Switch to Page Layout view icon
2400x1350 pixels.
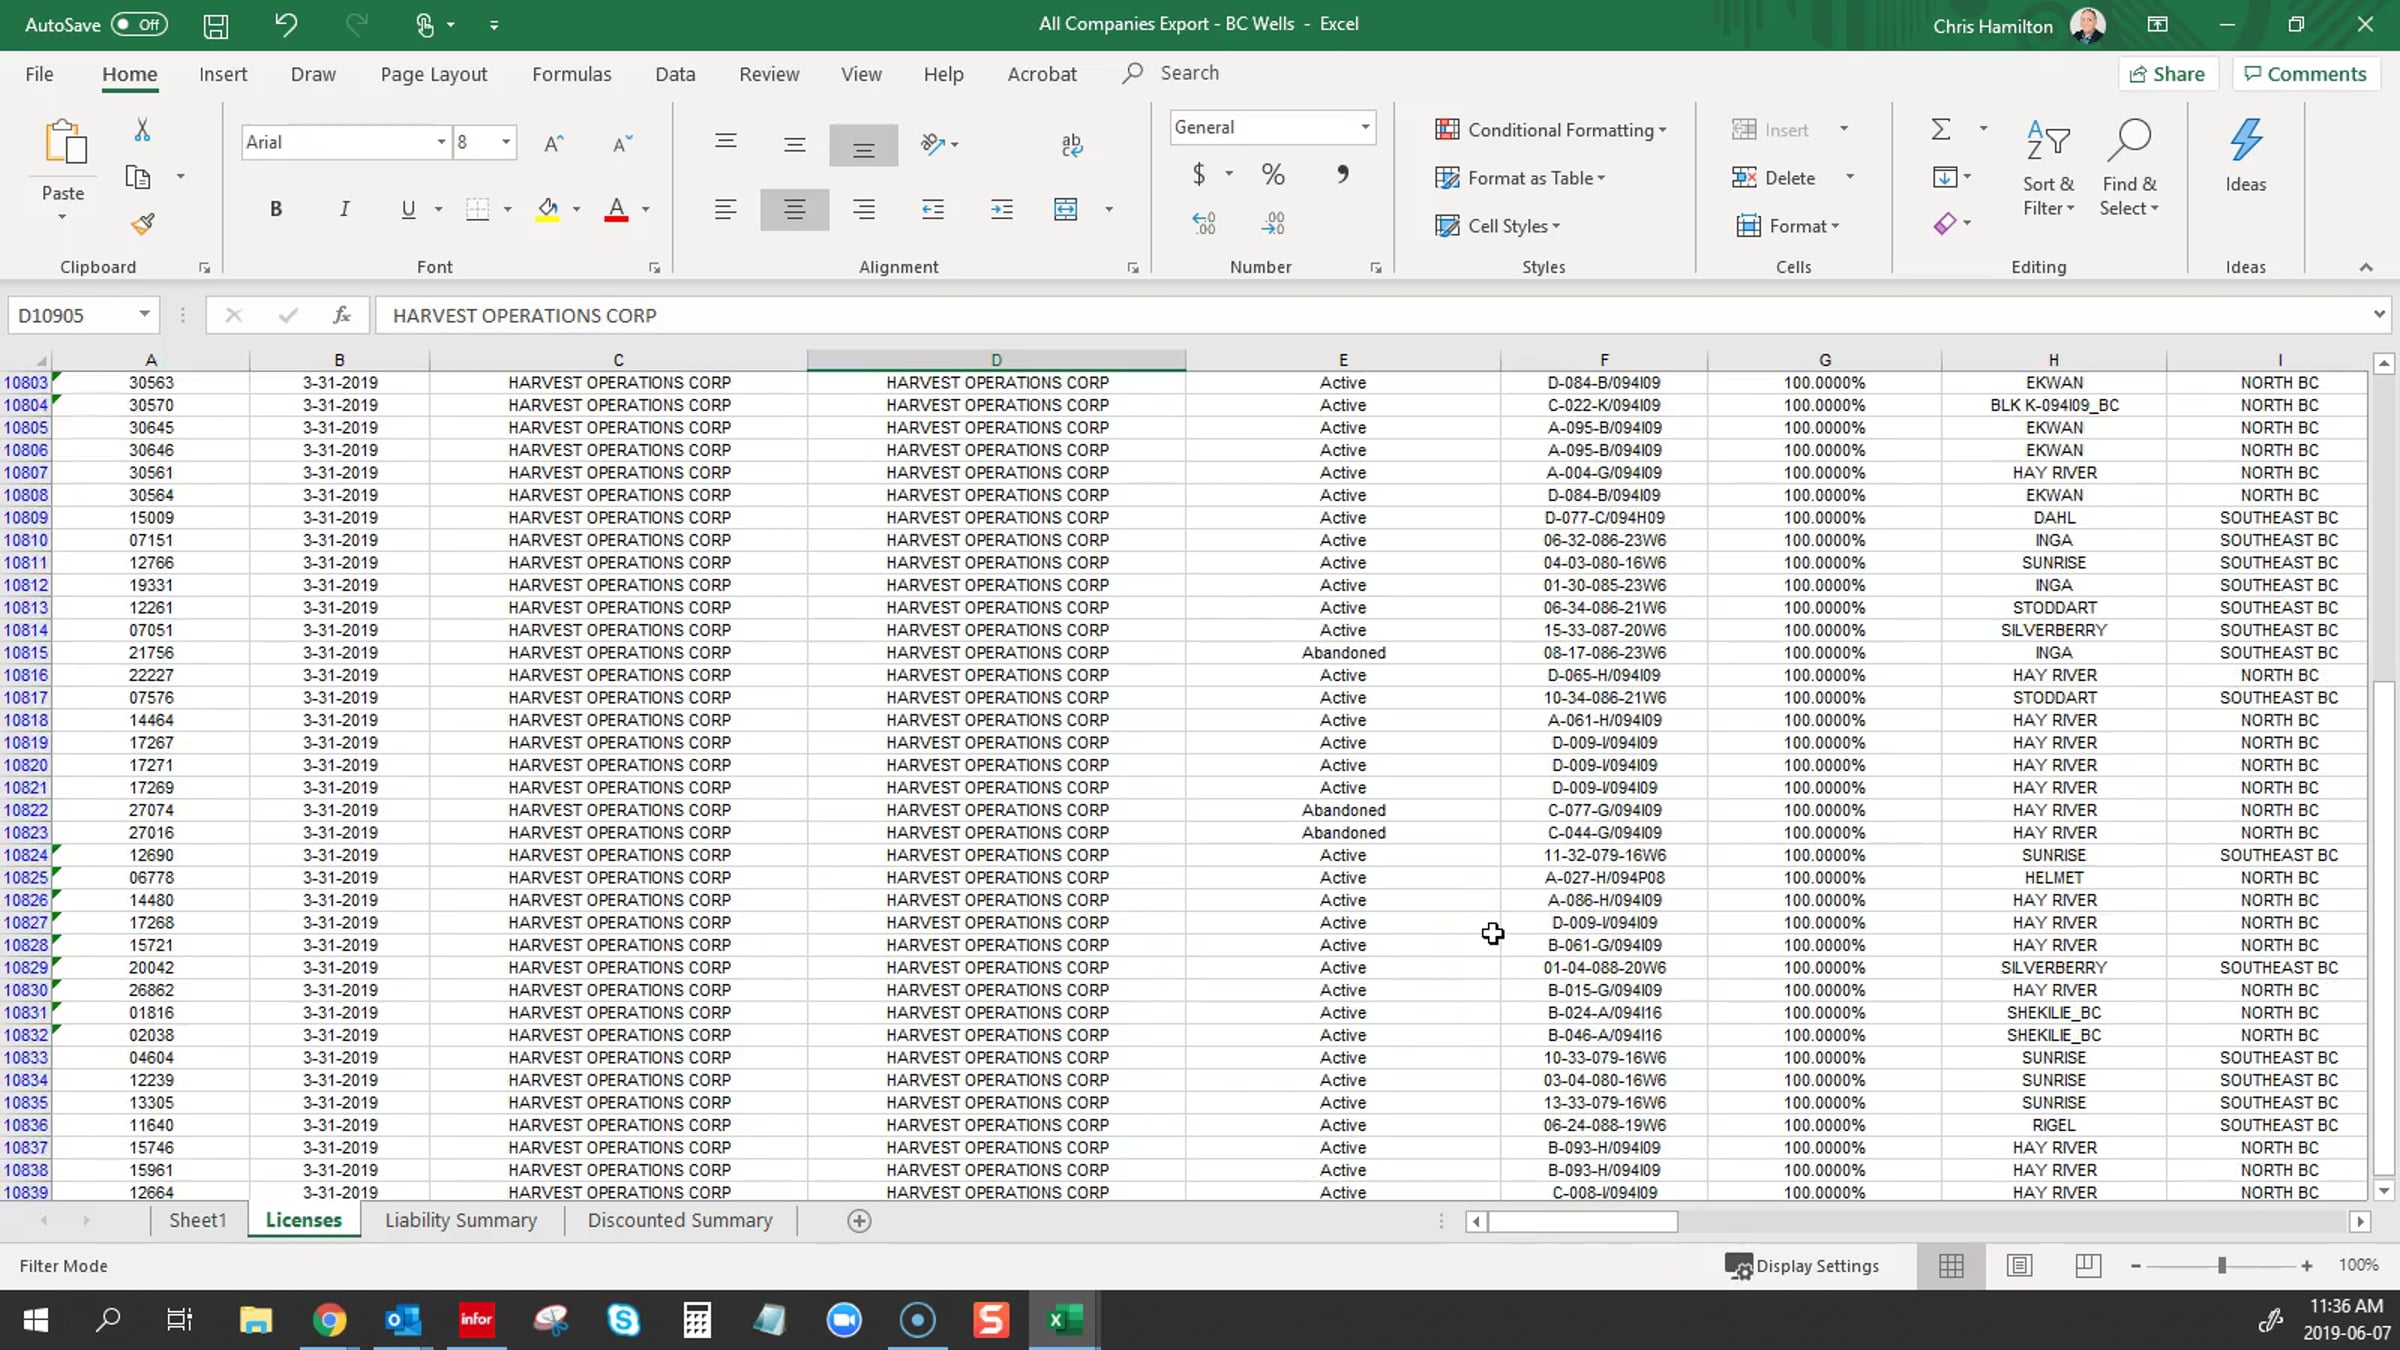point(2019,1265)
